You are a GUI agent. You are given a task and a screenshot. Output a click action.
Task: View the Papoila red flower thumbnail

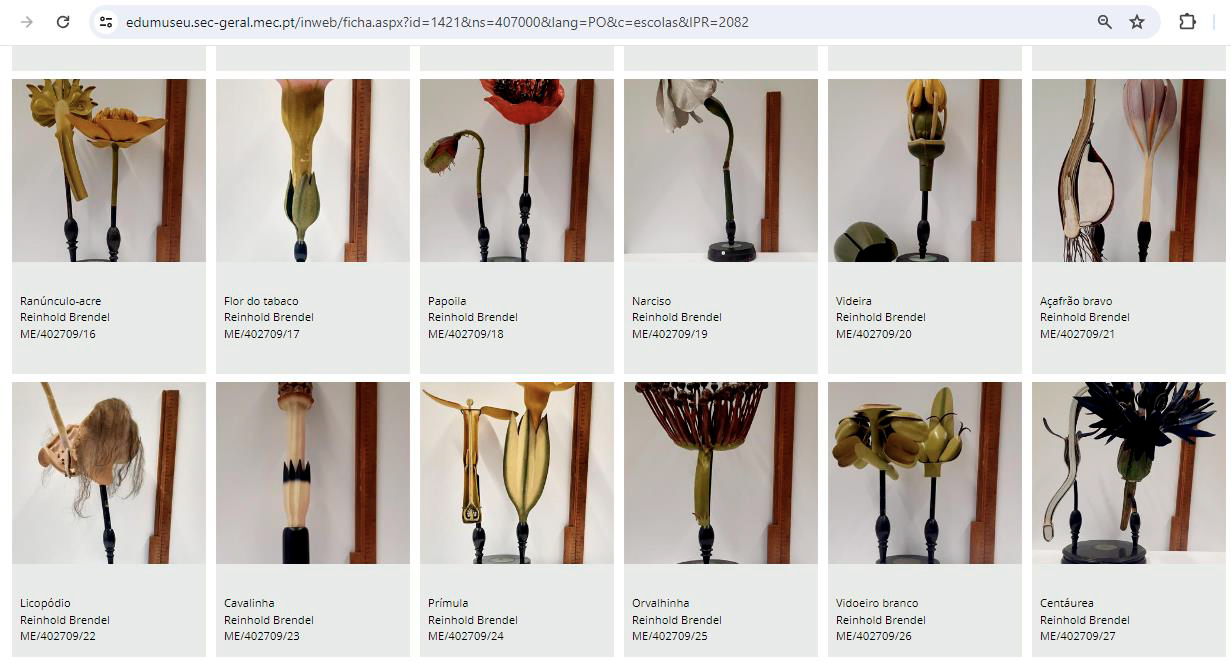517,170
